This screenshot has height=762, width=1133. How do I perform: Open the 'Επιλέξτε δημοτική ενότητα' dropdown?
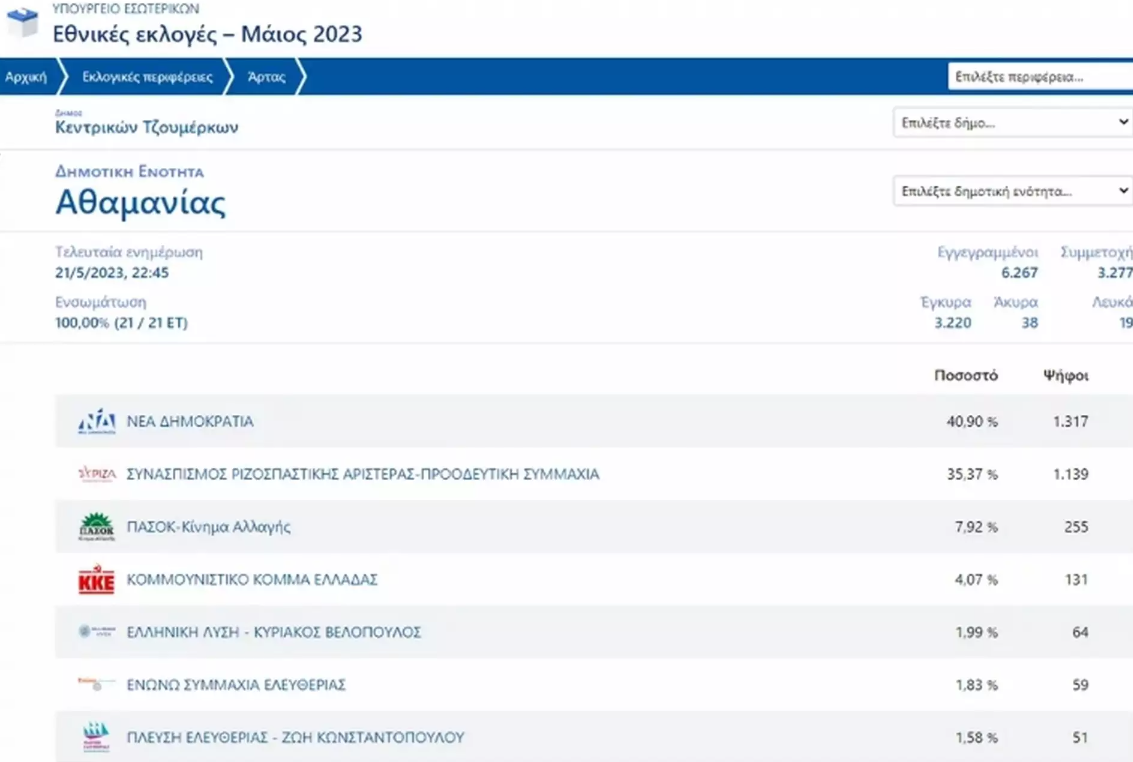point(1012,190)
